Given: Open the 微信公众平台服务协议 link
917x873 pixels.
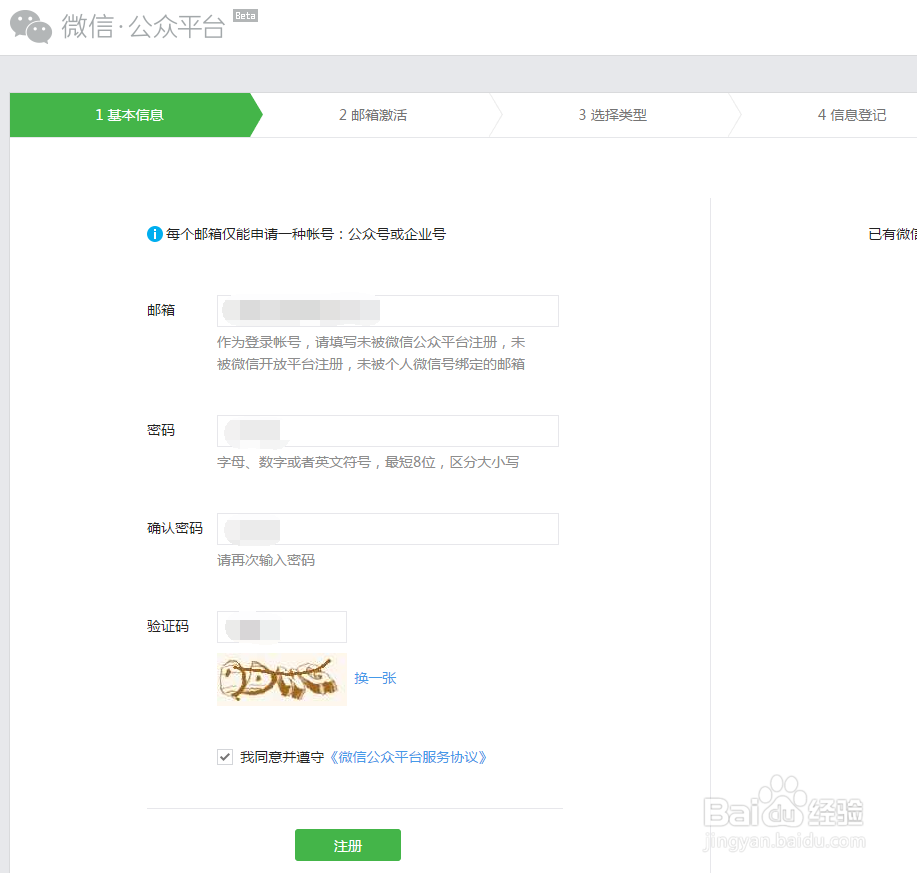Looking at the screenshot, I should [408, 757].
